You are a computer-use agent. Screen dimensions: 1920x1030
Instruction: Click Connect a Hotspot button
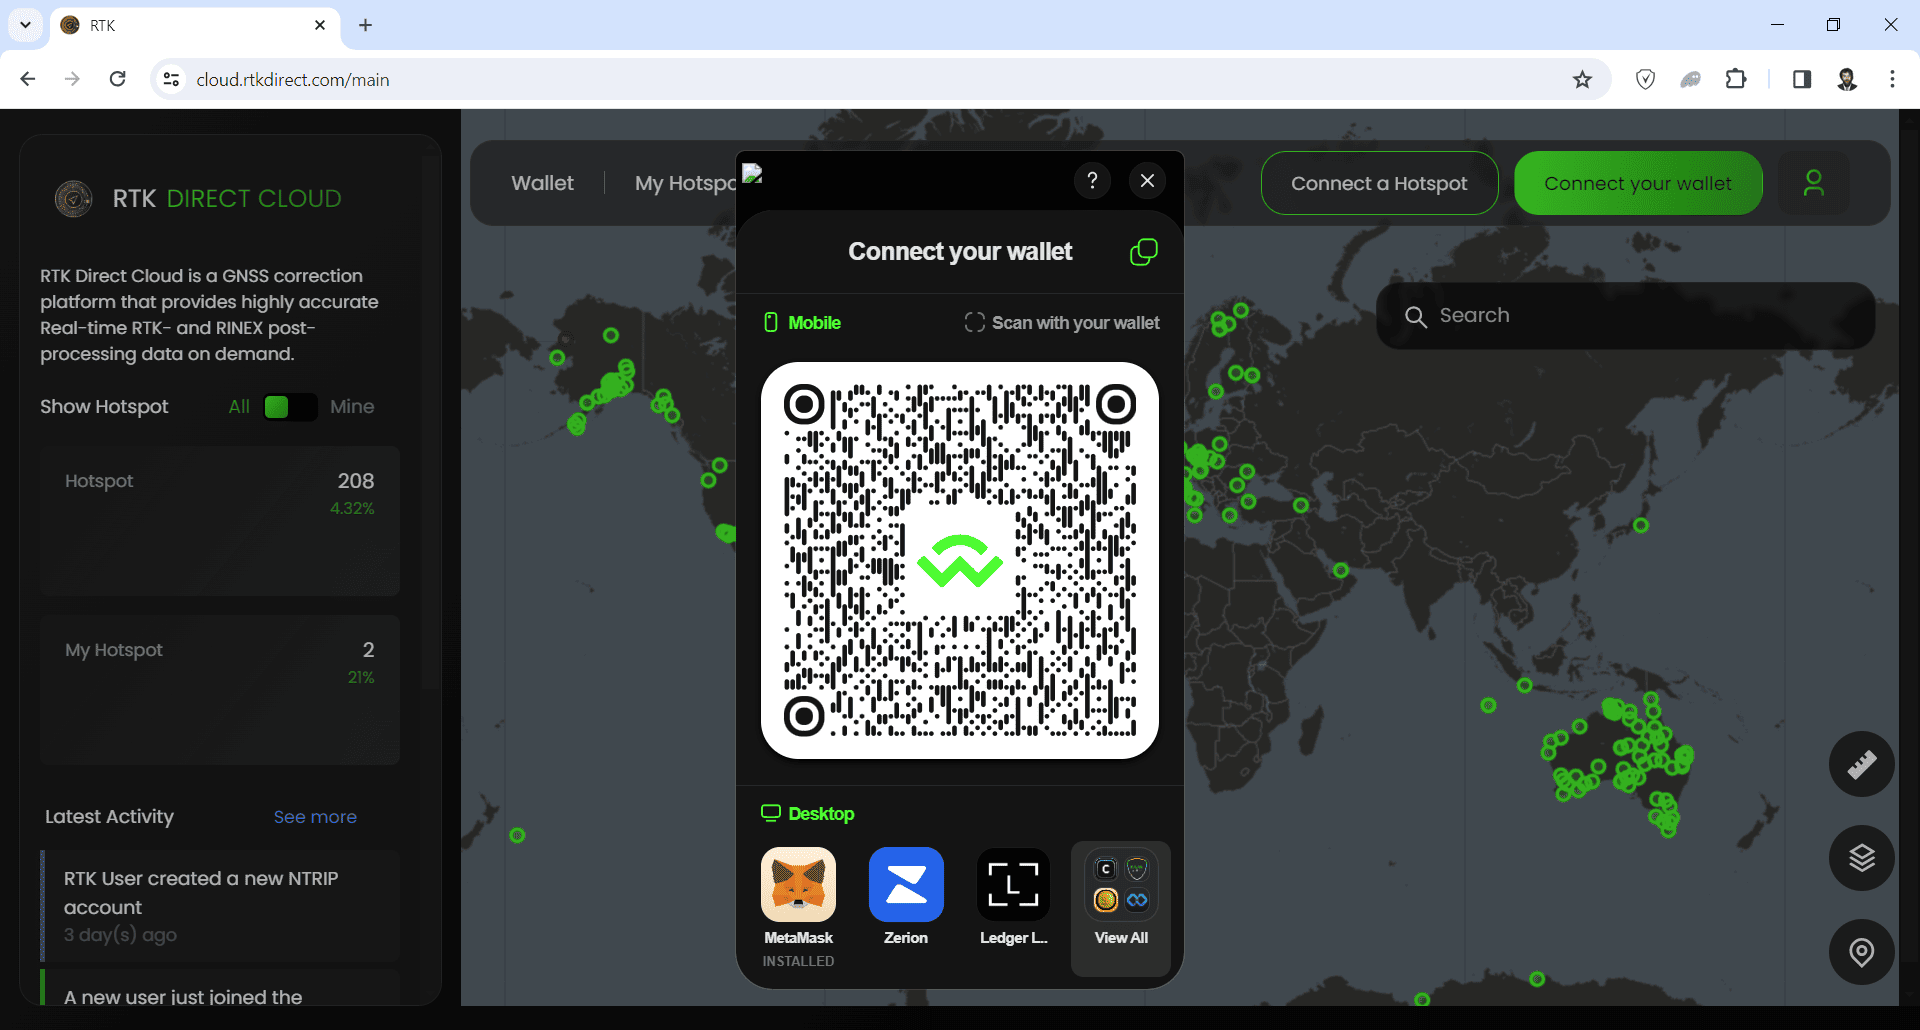[x=1379, y=183]
